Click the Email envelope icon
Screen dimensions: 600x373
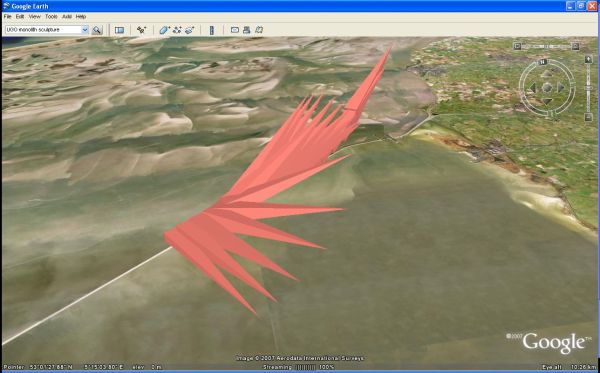click(235, 30)
